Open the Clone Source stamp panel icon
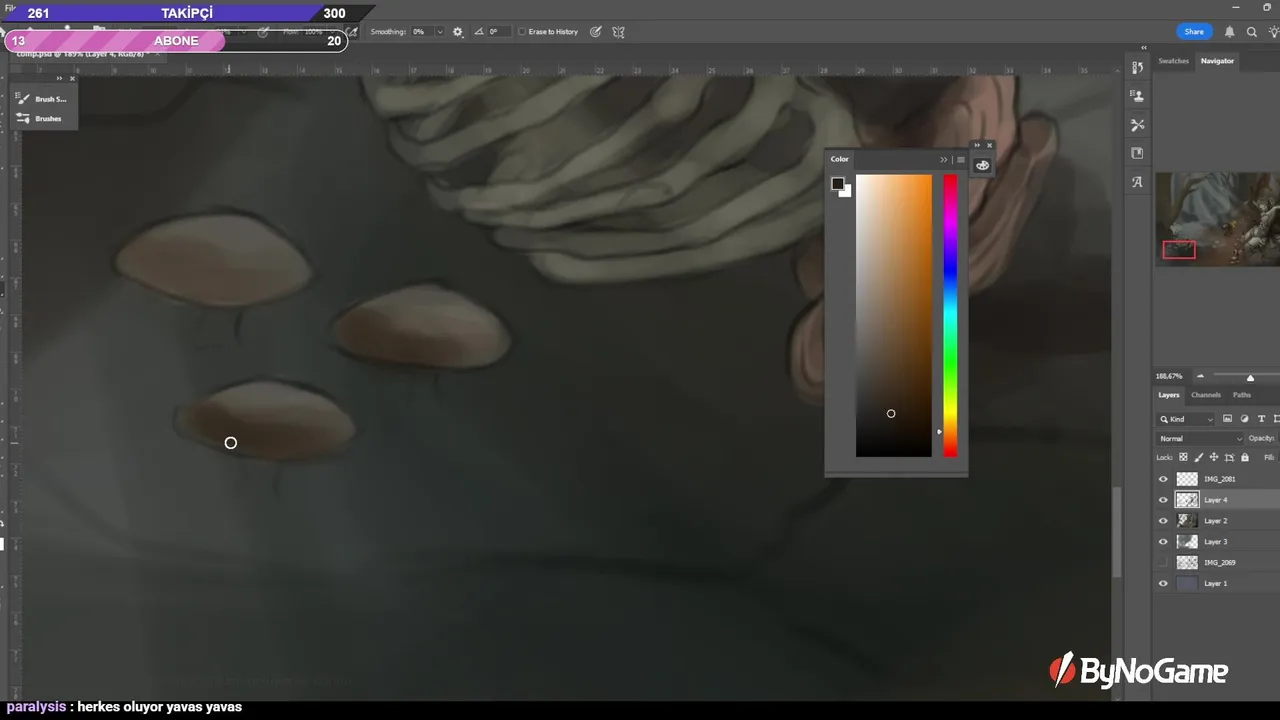Image resolution: width=1280 pixels, height=720 pixels. [1137, 96]
